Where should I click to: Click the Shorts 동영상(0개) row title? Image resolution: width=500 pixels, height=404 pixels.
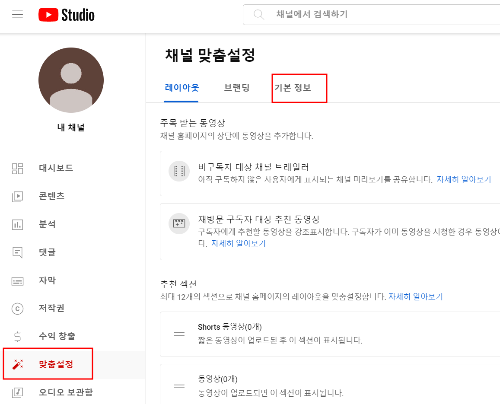(230, 327)
